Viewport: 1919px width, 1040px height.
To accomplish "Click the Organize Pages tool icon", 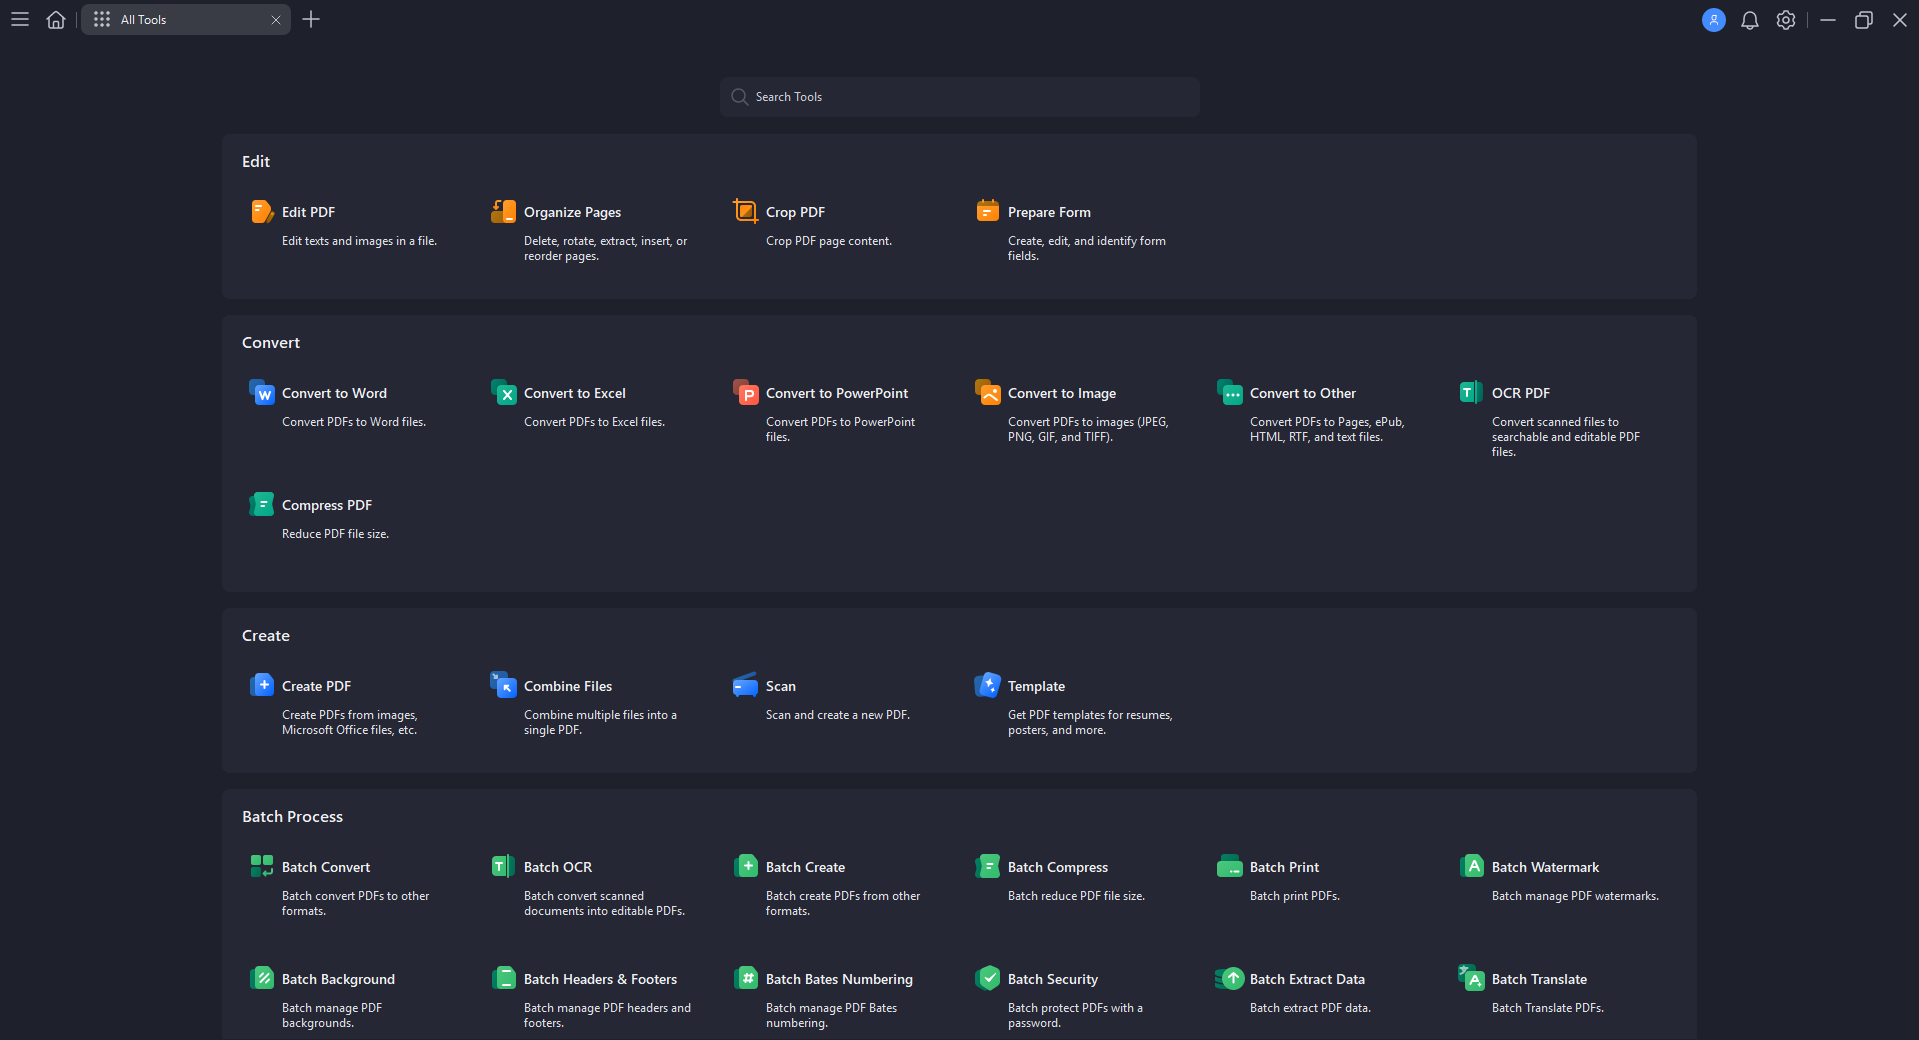I will [x=504, y=211].
